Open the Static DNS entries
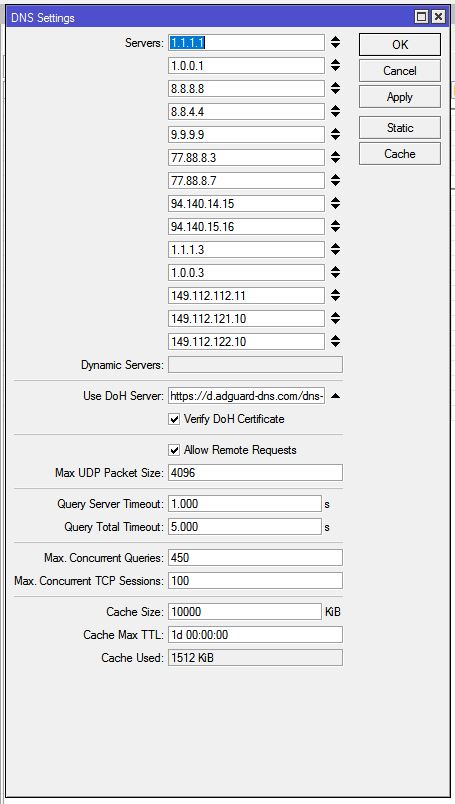 (400, 128)
